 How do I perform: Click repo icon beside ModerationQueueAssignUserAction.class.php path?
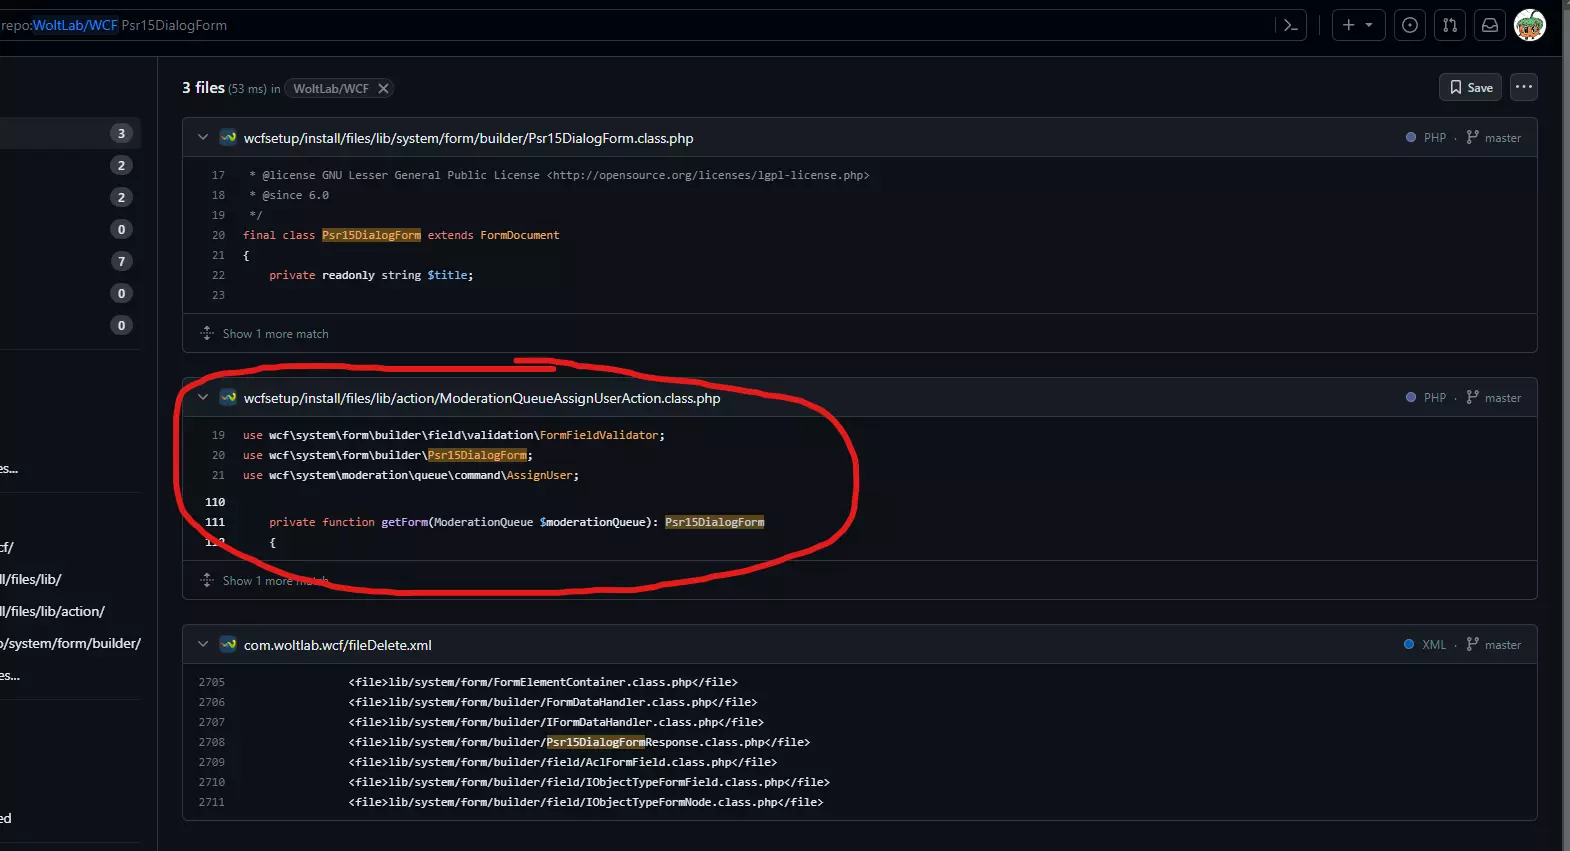tap(229, 397)
